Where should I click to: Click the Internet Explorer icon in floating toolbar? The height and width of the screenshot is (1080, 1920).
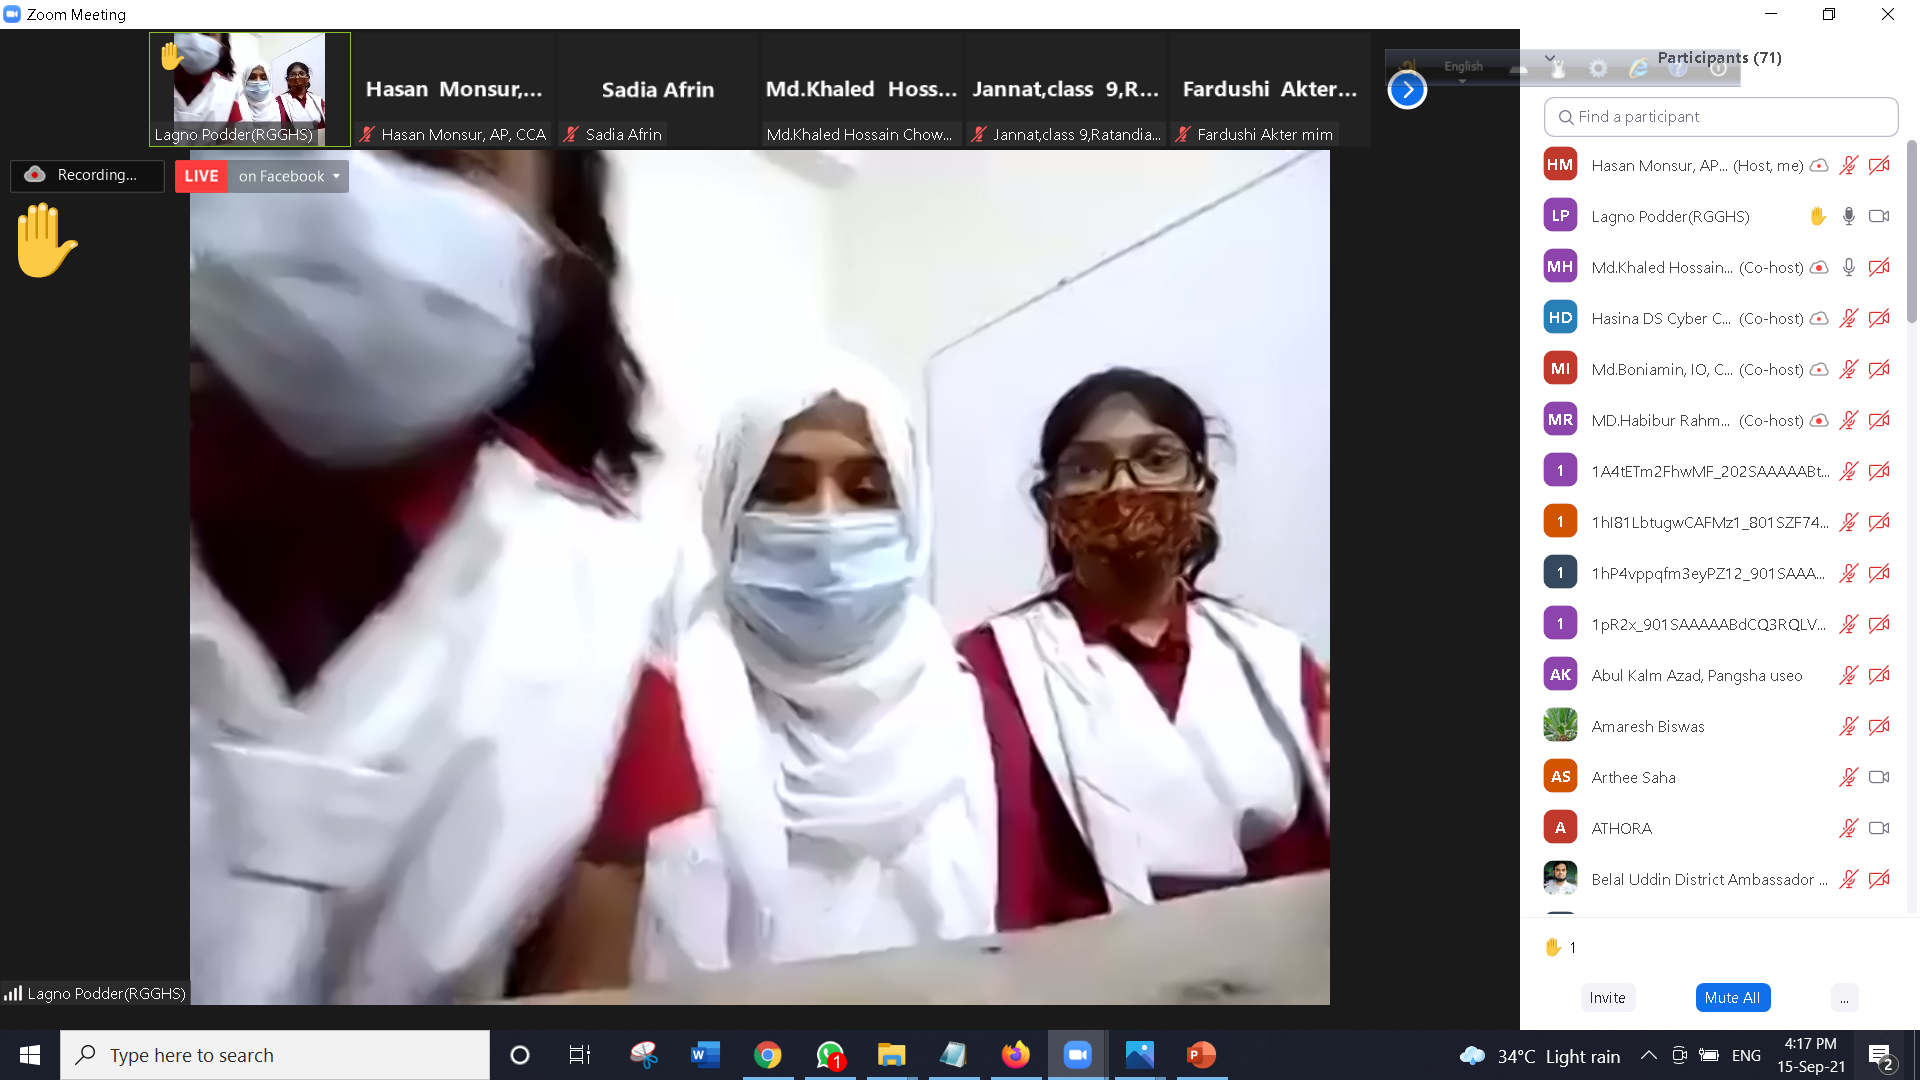click(x=1638, y=68)
